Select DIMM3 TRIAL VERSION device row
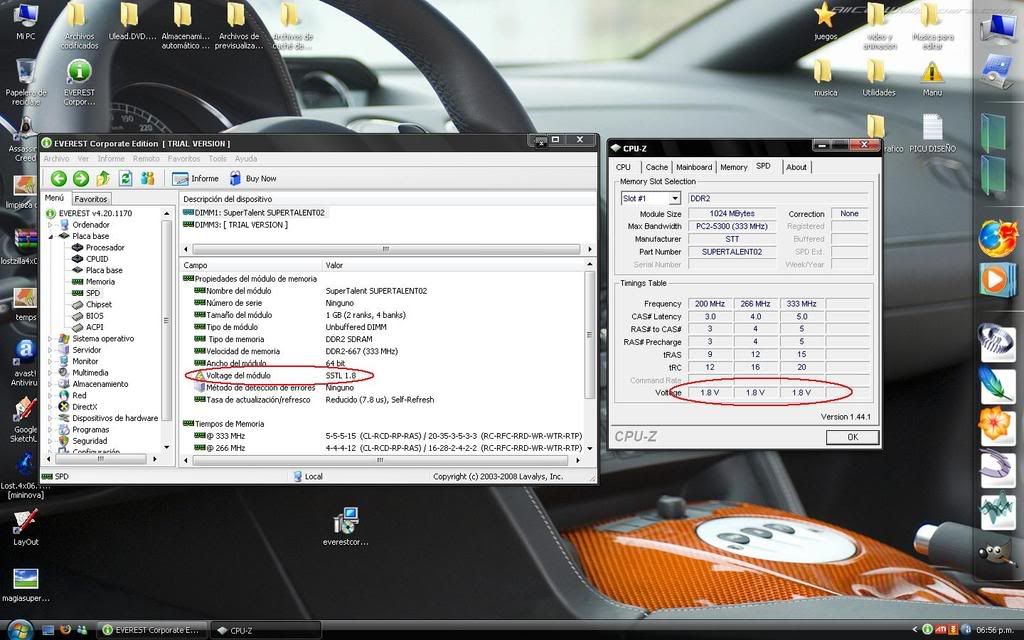The width and height of the screenshot is (1024, 640). [x=235, y=225]
